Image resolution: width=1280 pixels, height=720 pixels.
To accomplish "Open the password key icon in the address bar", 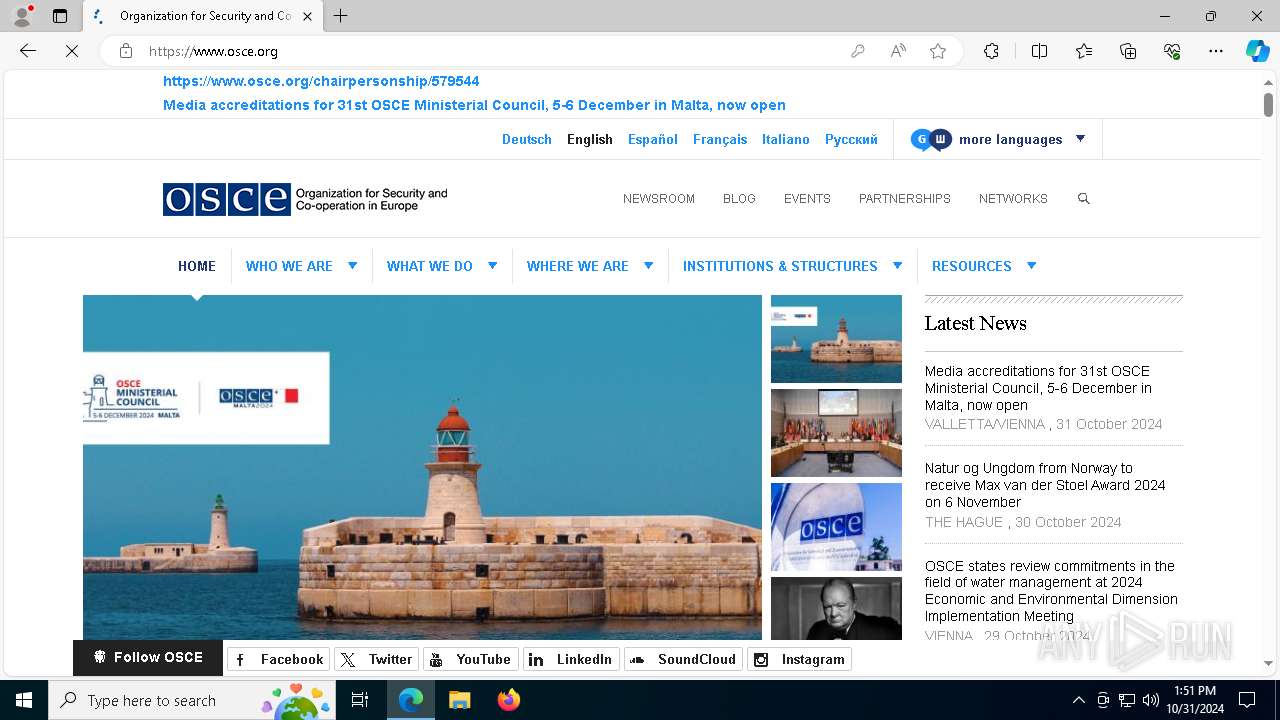I will tap(858, 51).
